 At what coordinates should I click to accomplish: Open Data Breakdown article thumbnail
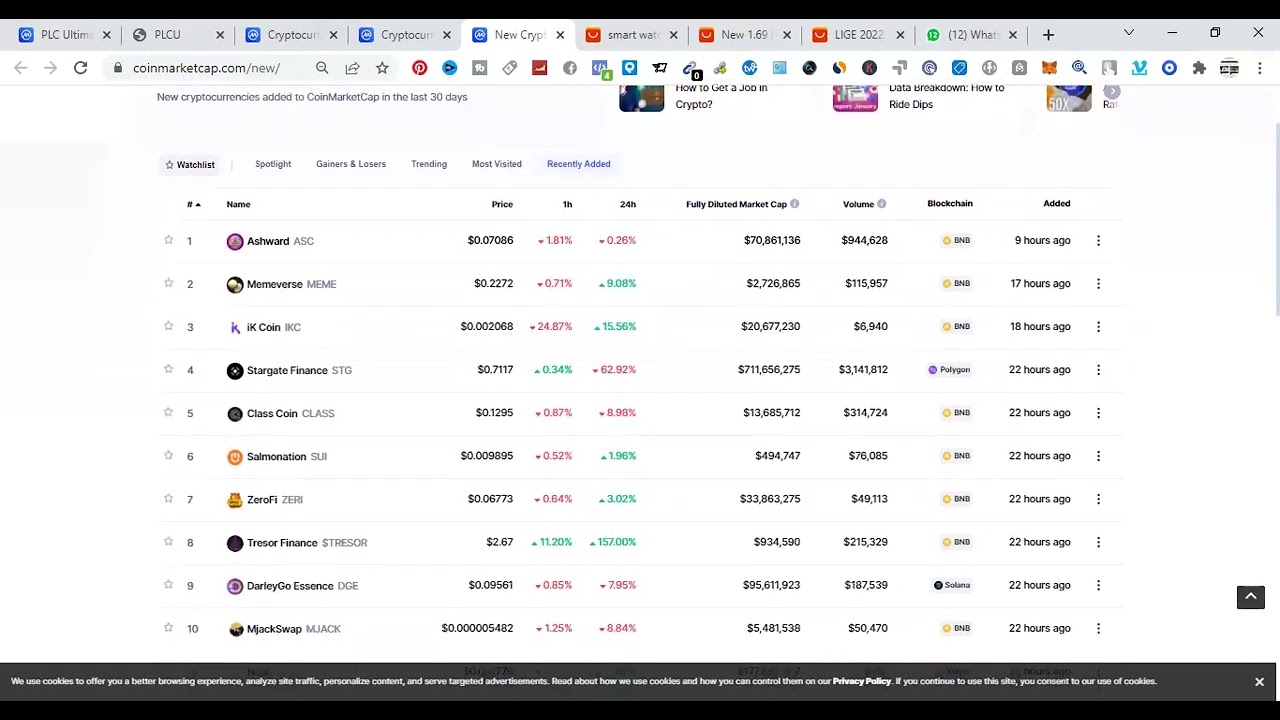[855, 97]
